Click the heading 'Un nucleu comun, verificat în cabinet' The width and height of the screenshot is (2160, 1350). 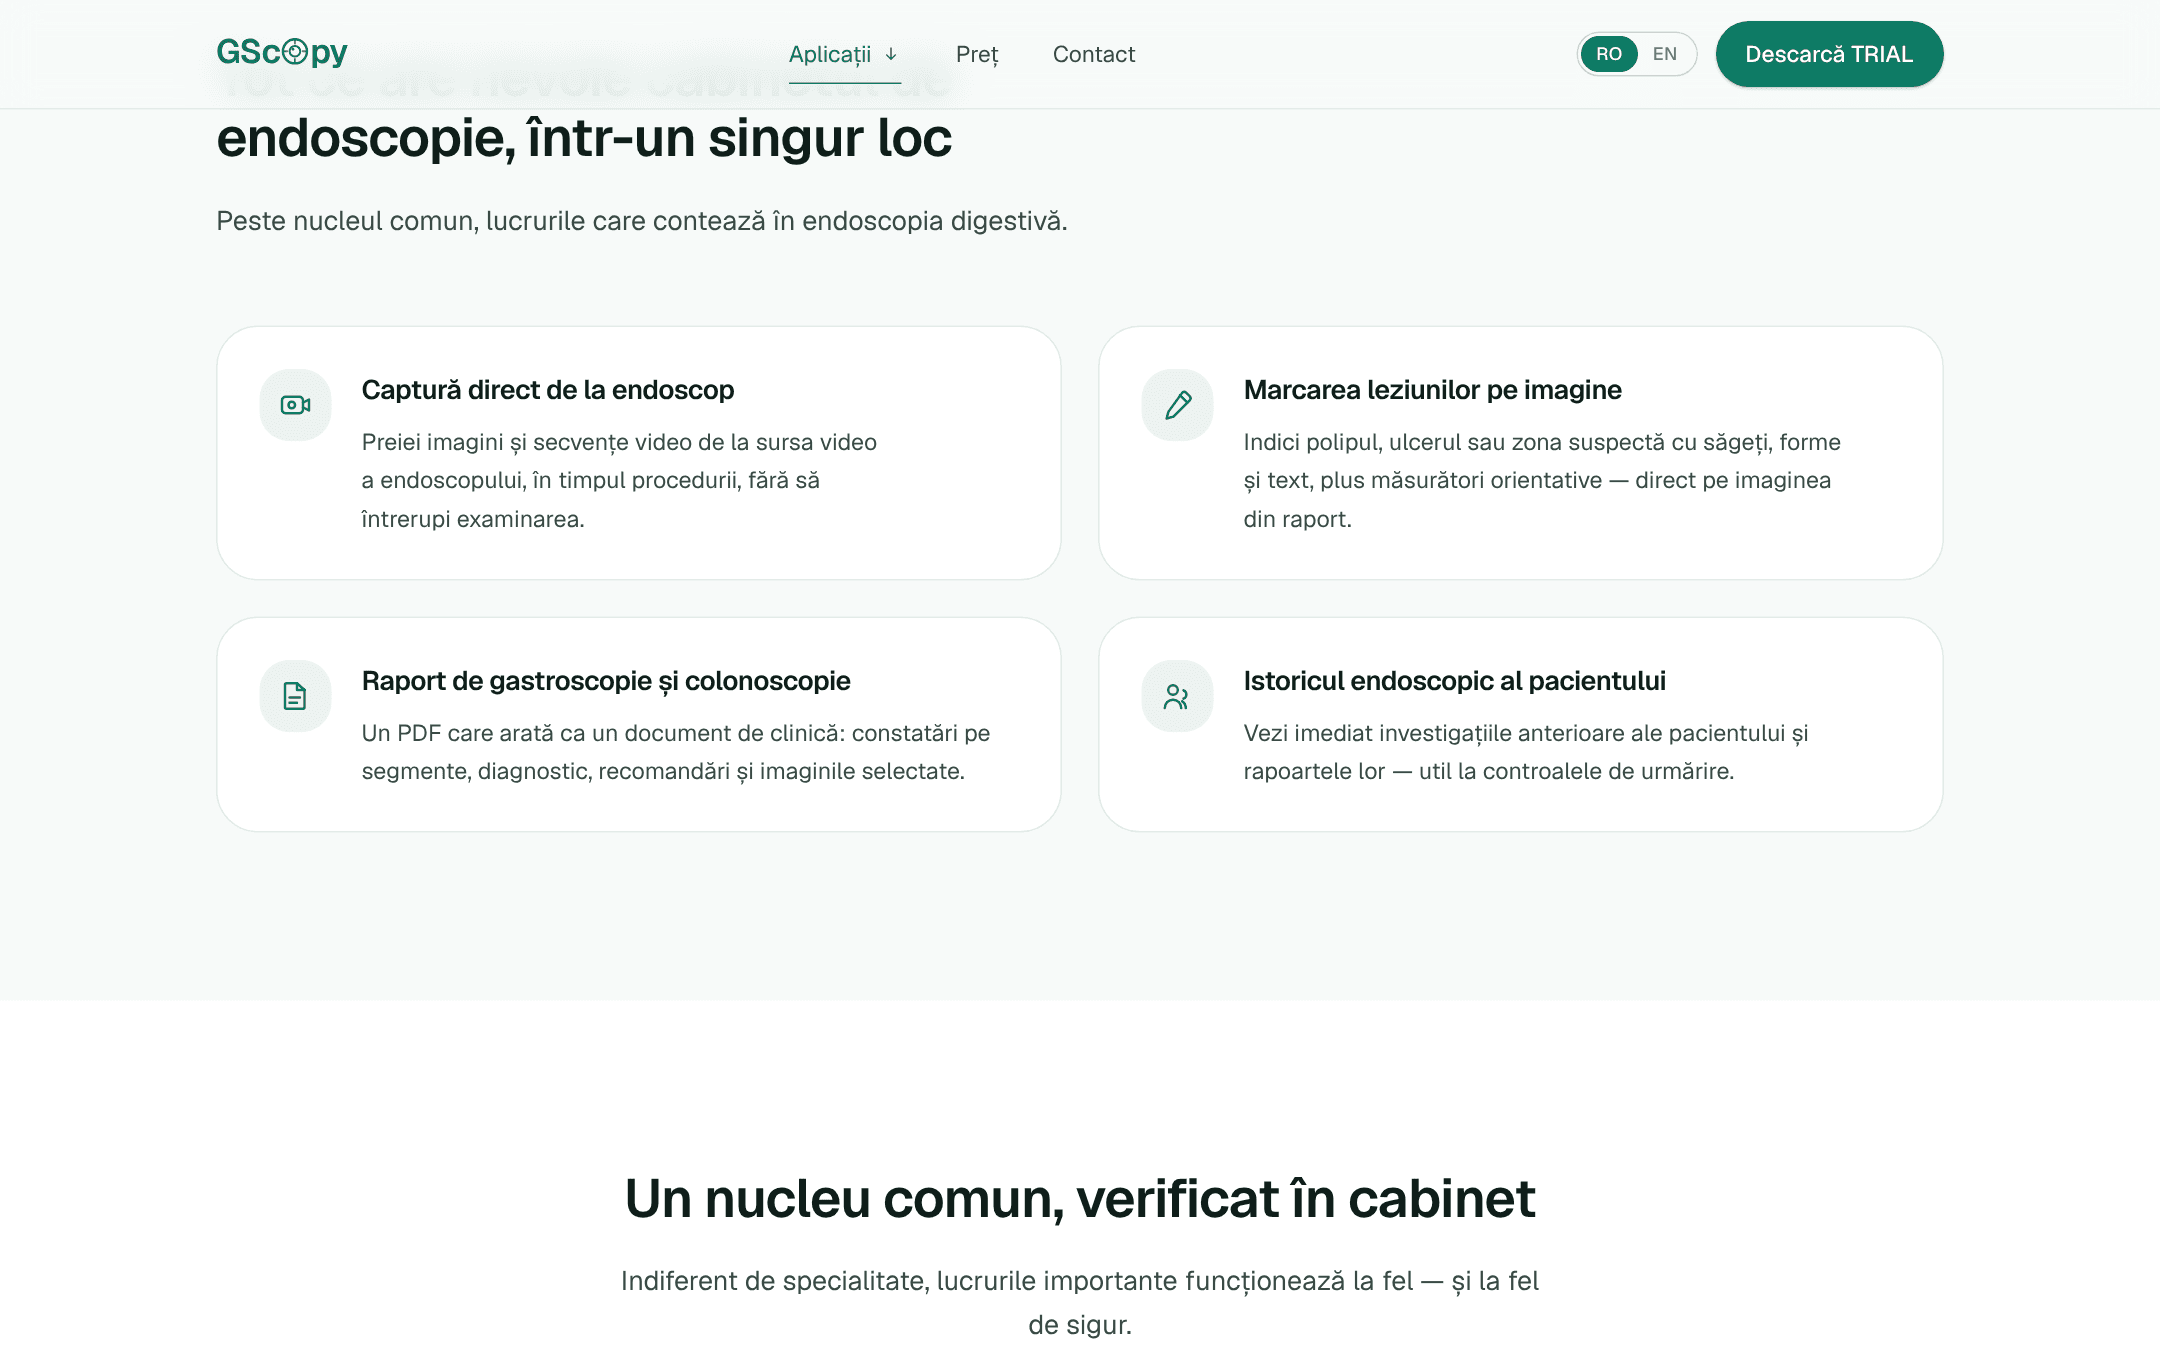1080,1198
